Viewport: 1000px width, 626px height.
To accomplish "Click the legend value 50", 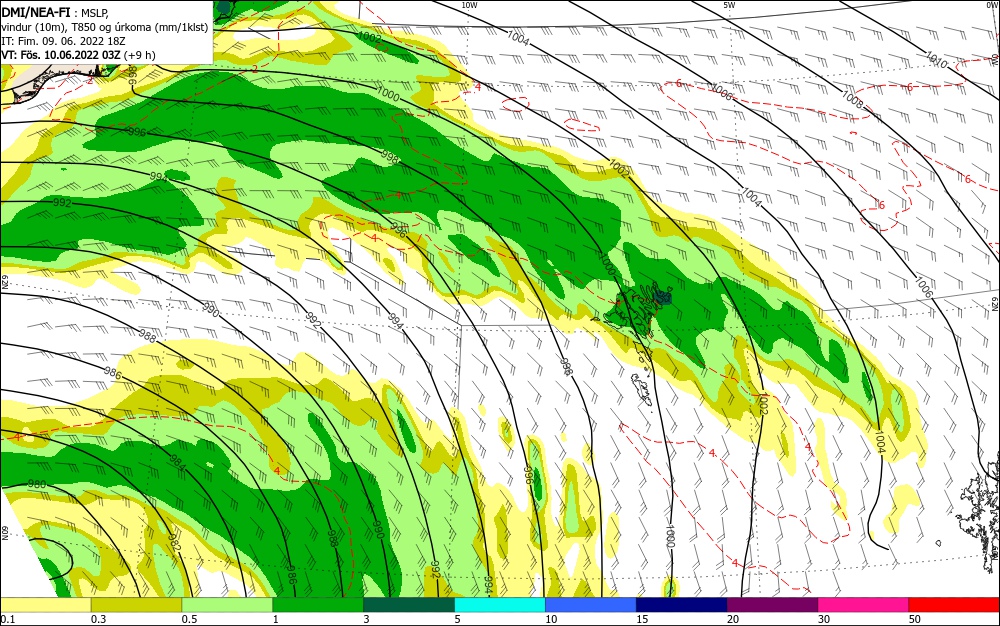I will click(x=915, y=619).
